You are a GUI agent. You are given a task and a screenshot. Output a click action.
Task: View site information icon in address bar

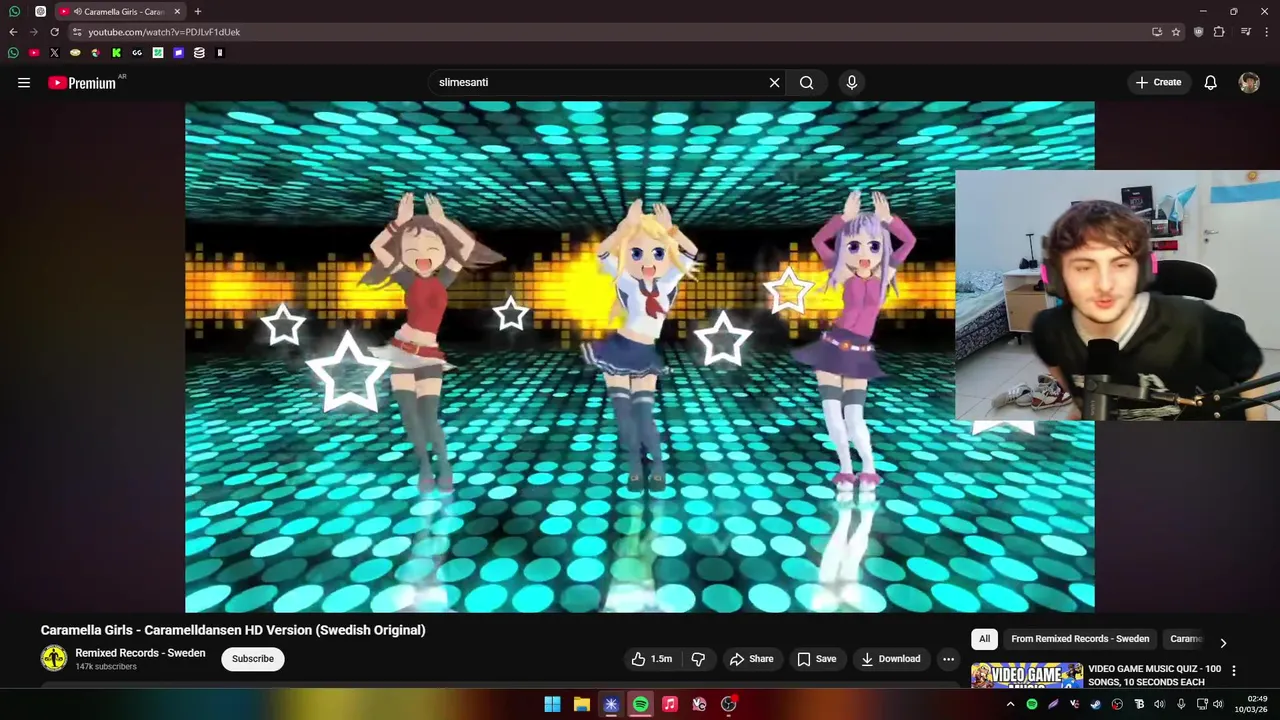pos(77,32)
